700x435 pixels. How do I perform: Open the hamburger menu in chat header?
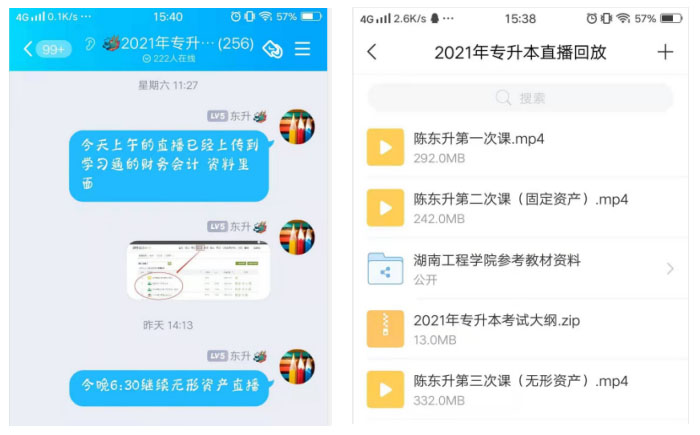click(302, 49)
